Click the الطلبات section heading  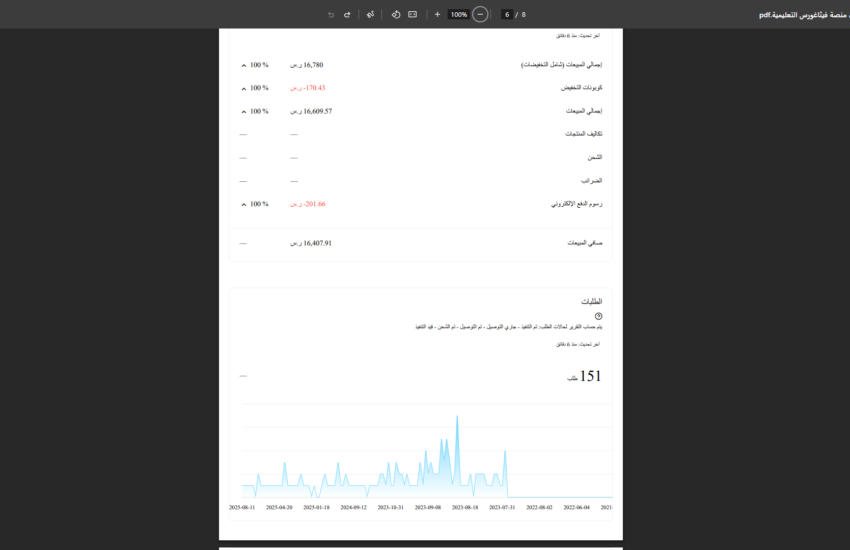tap(591, 301)
